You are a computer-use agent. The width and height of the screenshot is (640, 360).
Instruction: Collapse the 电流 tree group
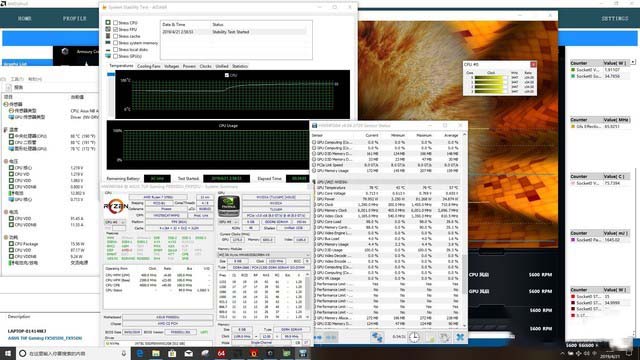(x=6, y=212)
